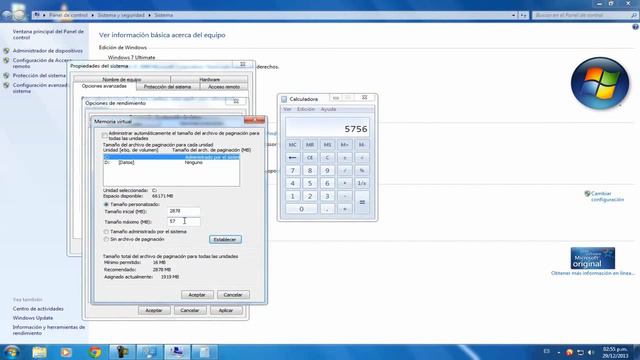Screen dimensions: 640x360
Task: Click Cambiar configuración link
Action: tap(607, 196)
